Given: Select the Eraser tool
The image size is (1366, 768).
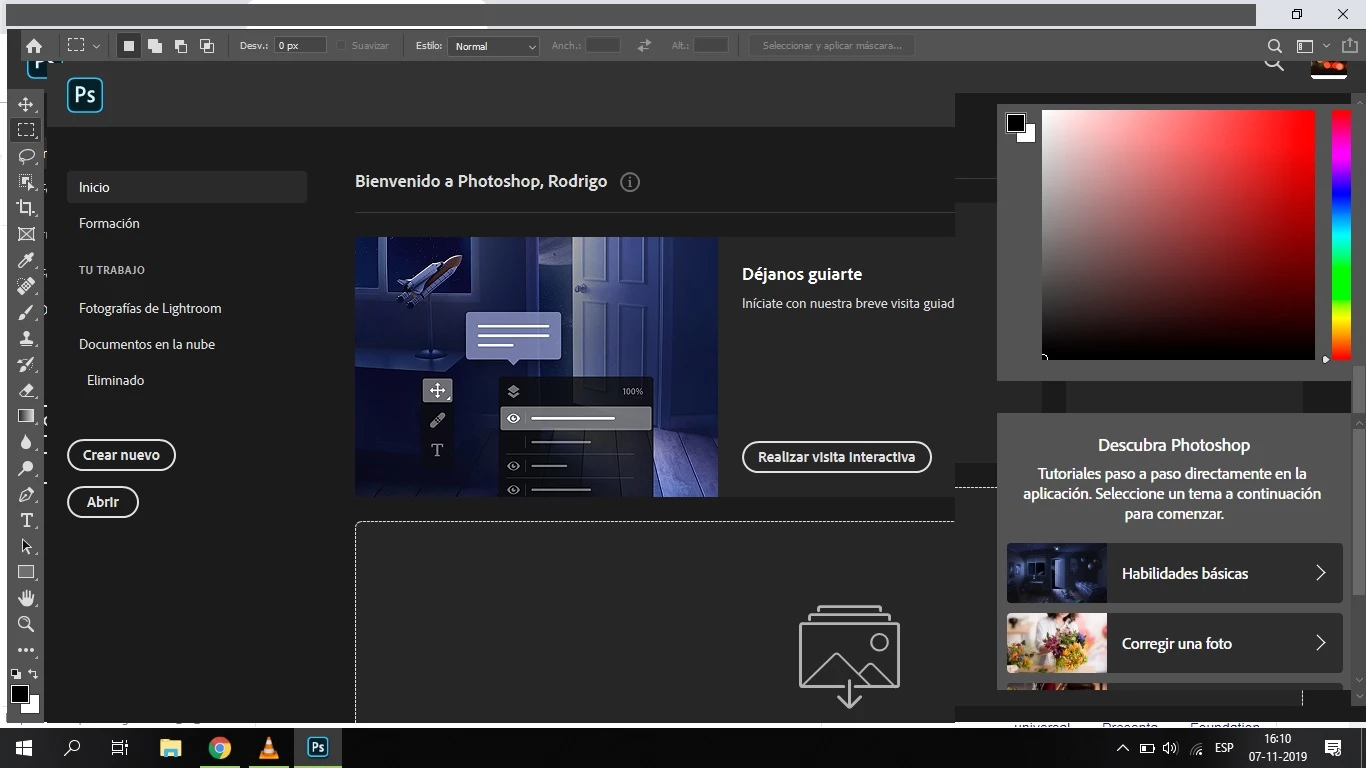Looking at the screenshot, I should (x=27, y=390).
